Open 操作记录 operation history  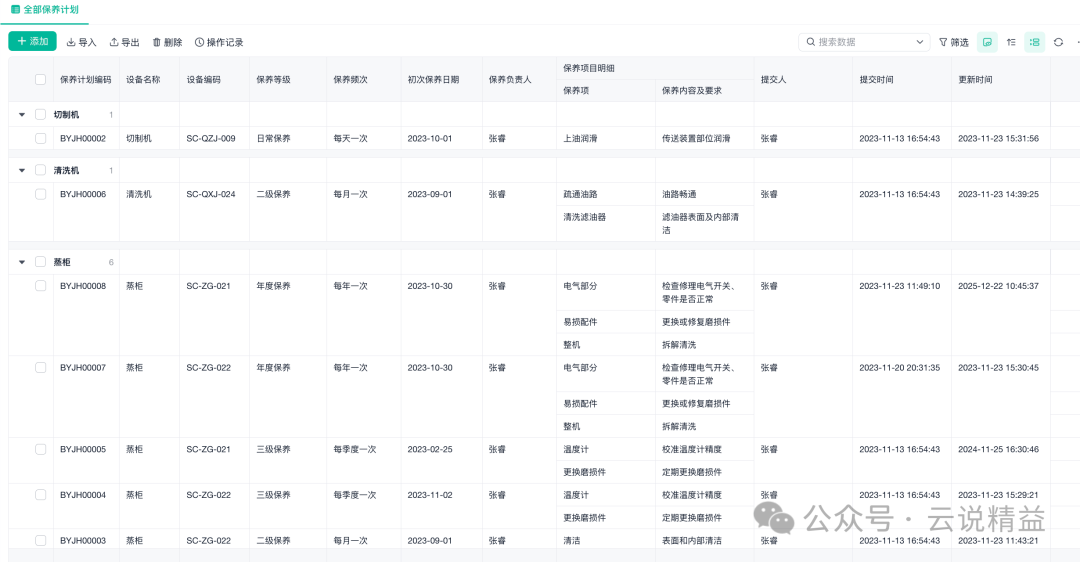point(219,42)
